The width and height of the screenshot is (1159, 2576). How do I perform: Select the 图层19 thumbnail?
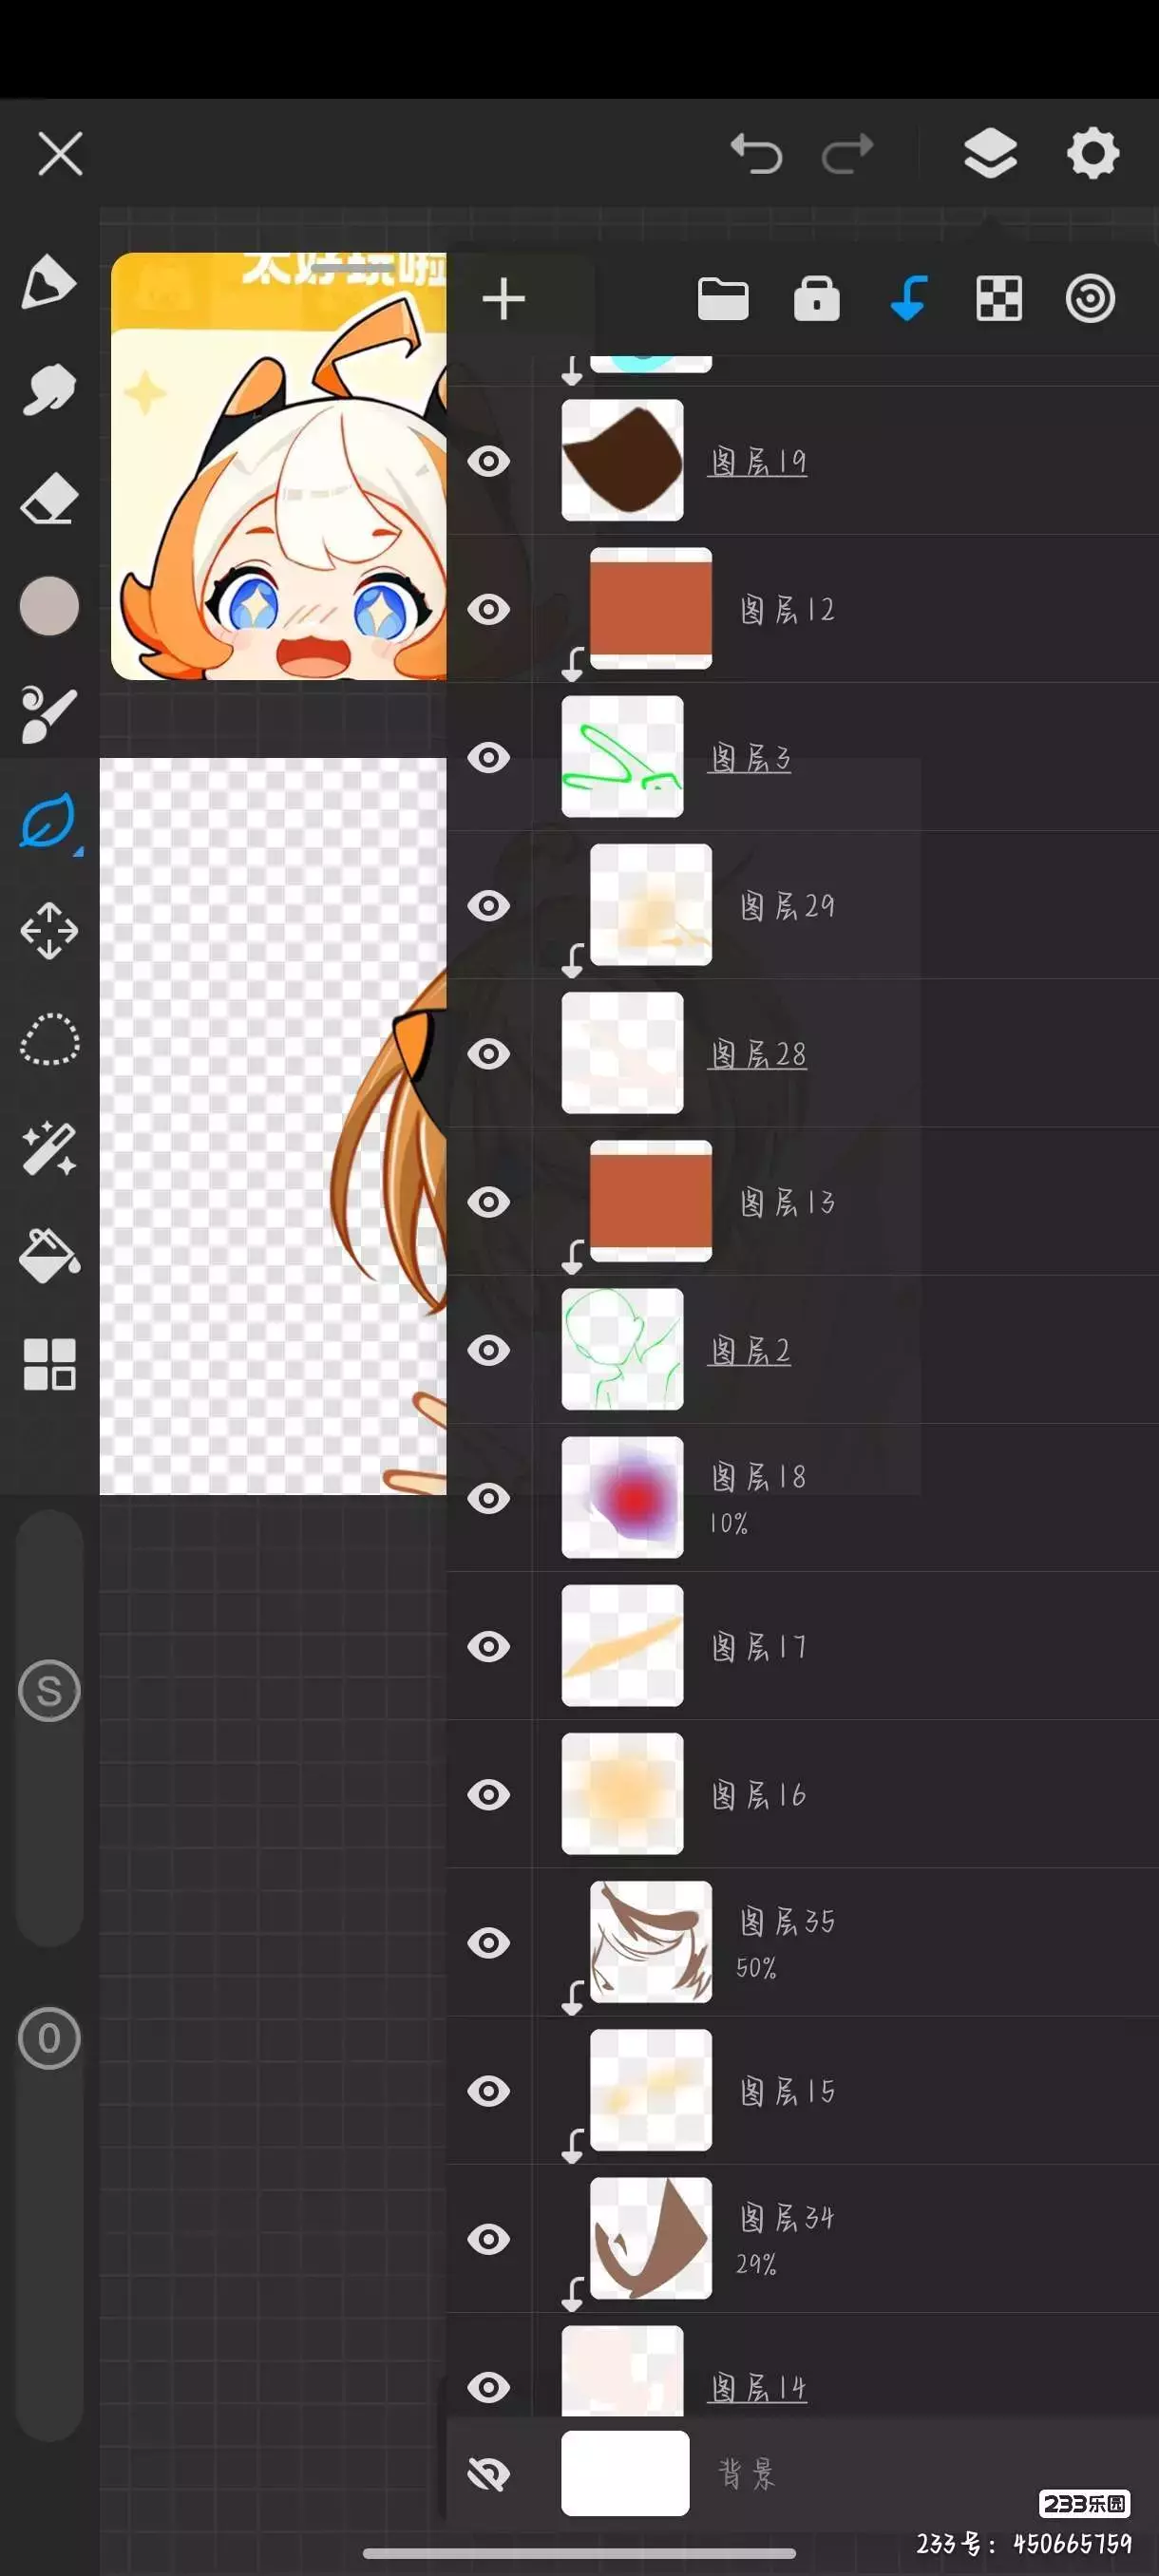622,460
